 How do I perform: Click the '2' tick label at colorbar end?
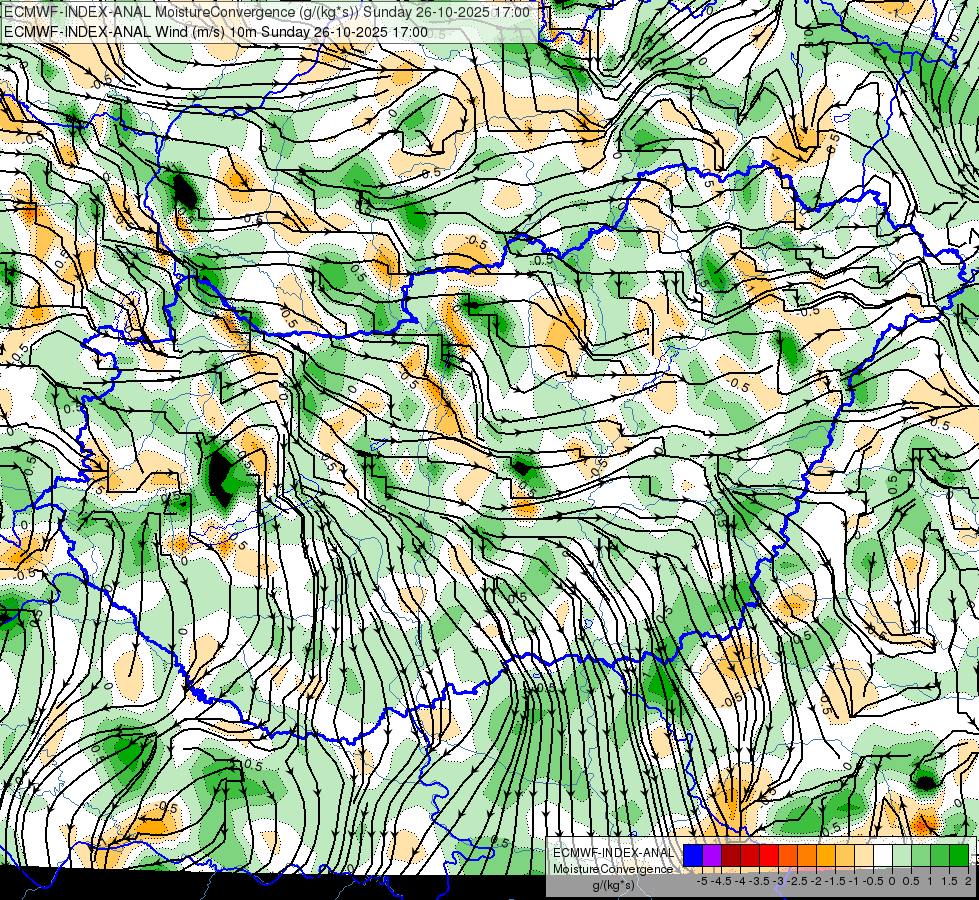pyautogui.click(x=968, y=881)
